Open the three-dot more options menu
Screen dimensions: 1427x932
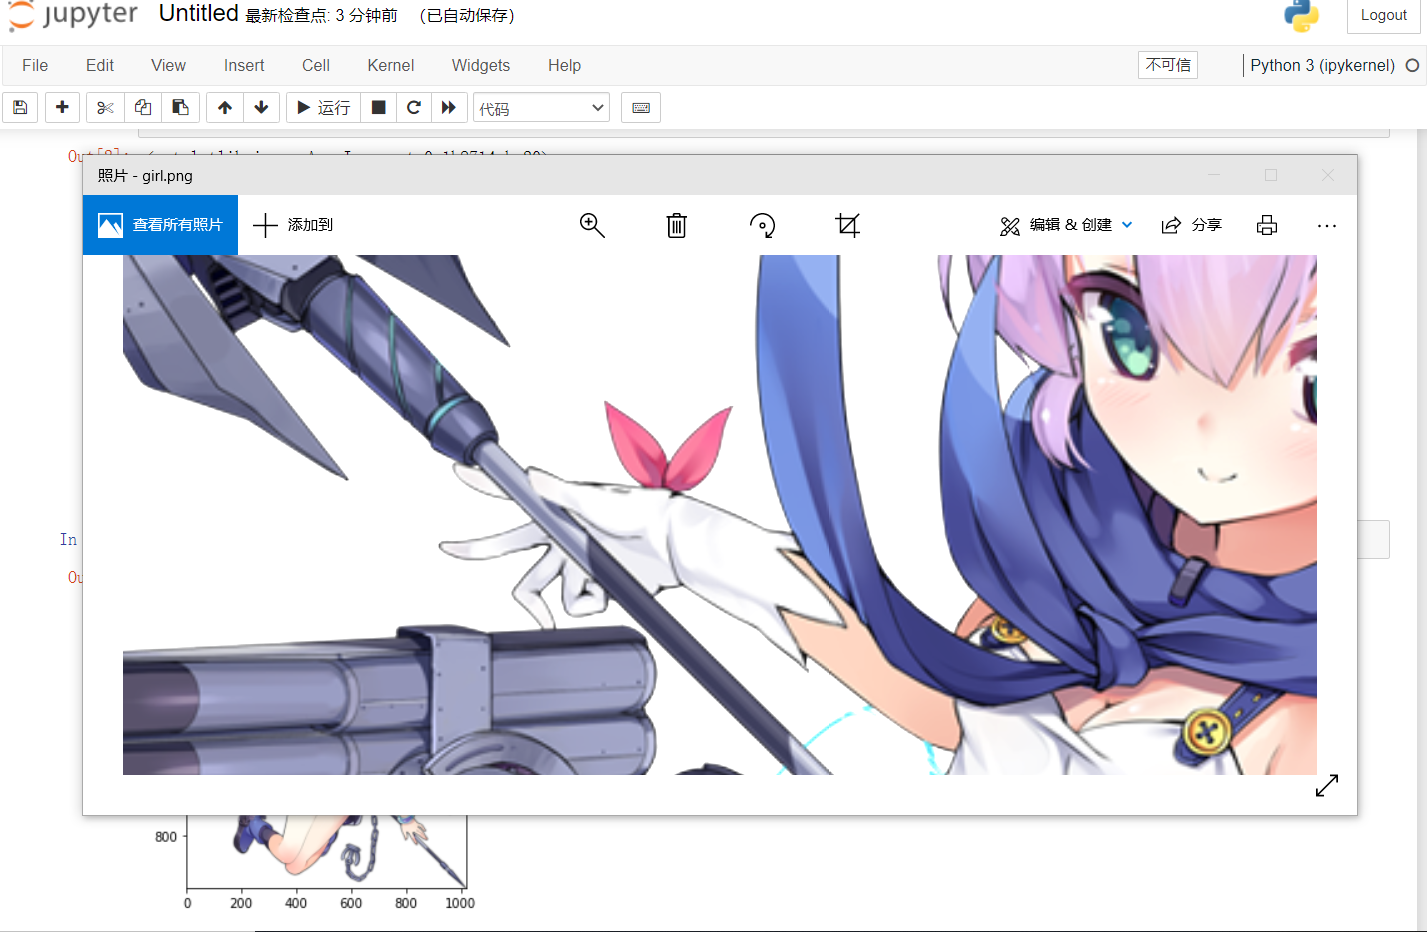click(1327, 225)
